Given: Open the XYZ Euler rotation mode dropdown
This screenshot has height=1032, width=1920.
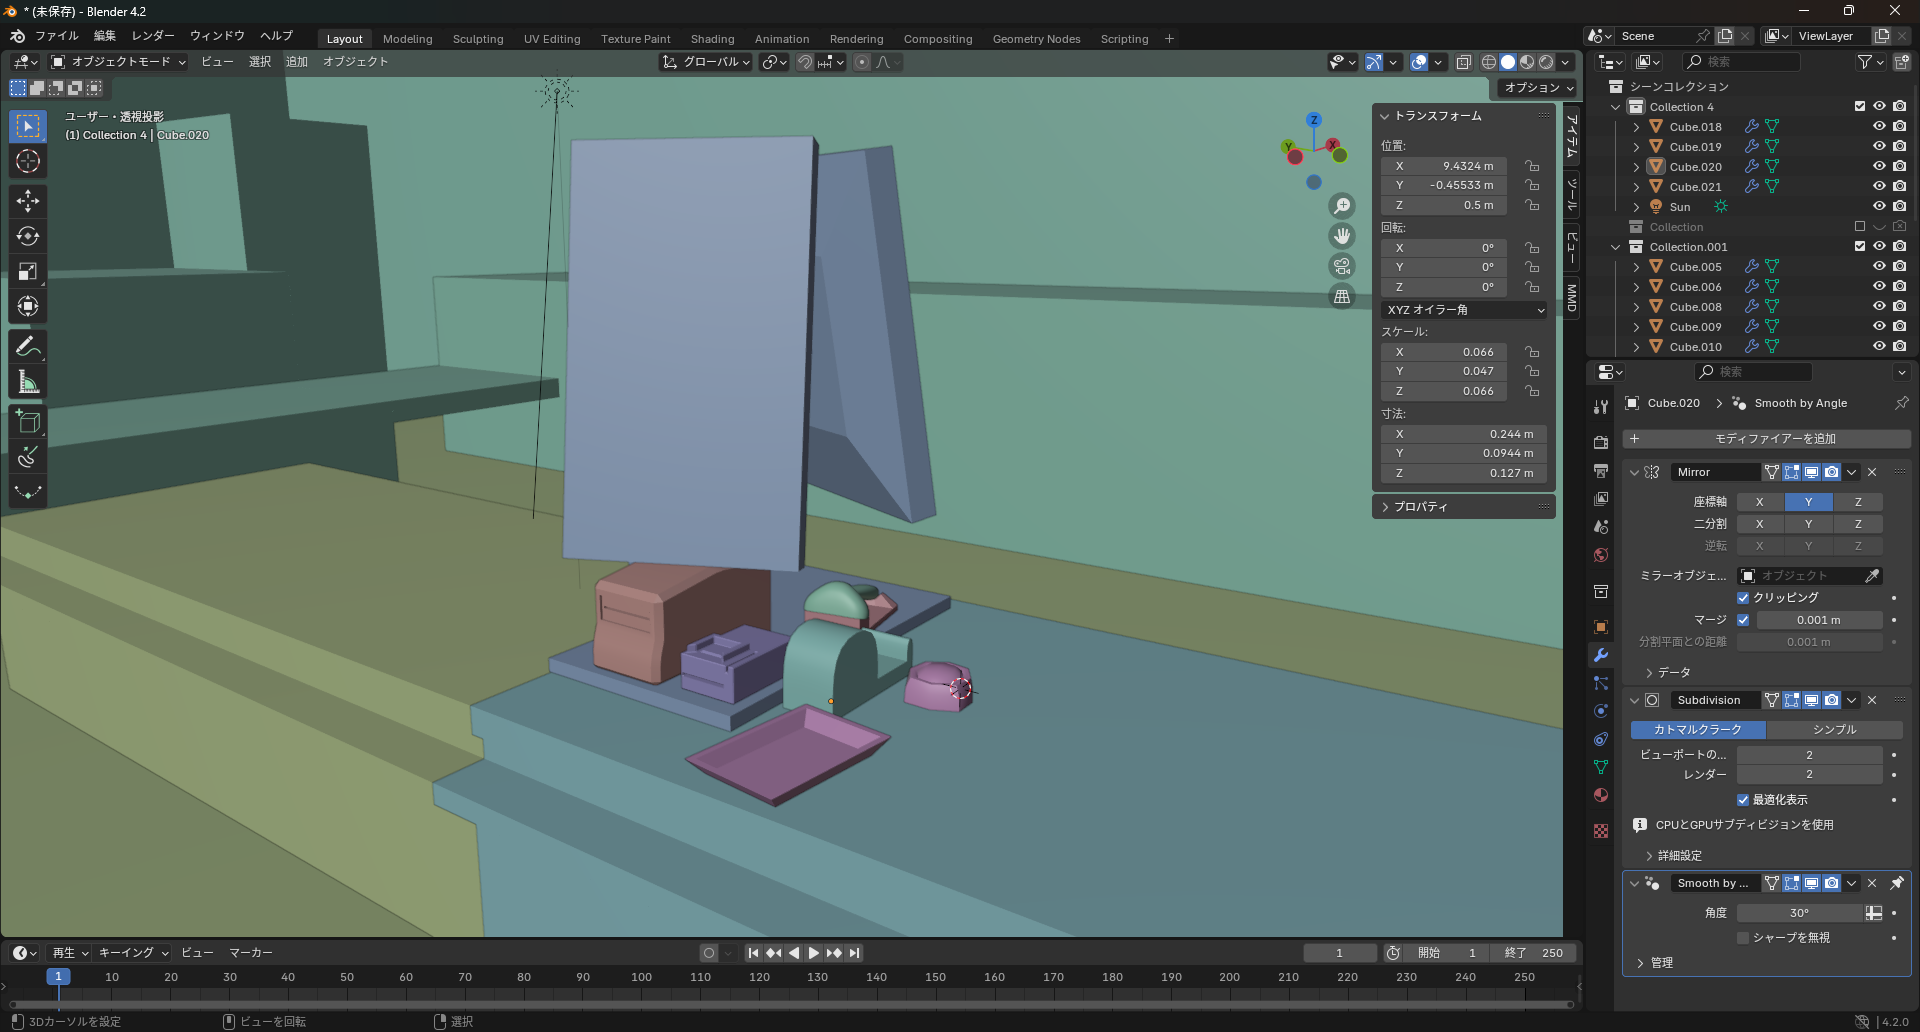Looking at the screenshot, I should tap(1464, 310).
